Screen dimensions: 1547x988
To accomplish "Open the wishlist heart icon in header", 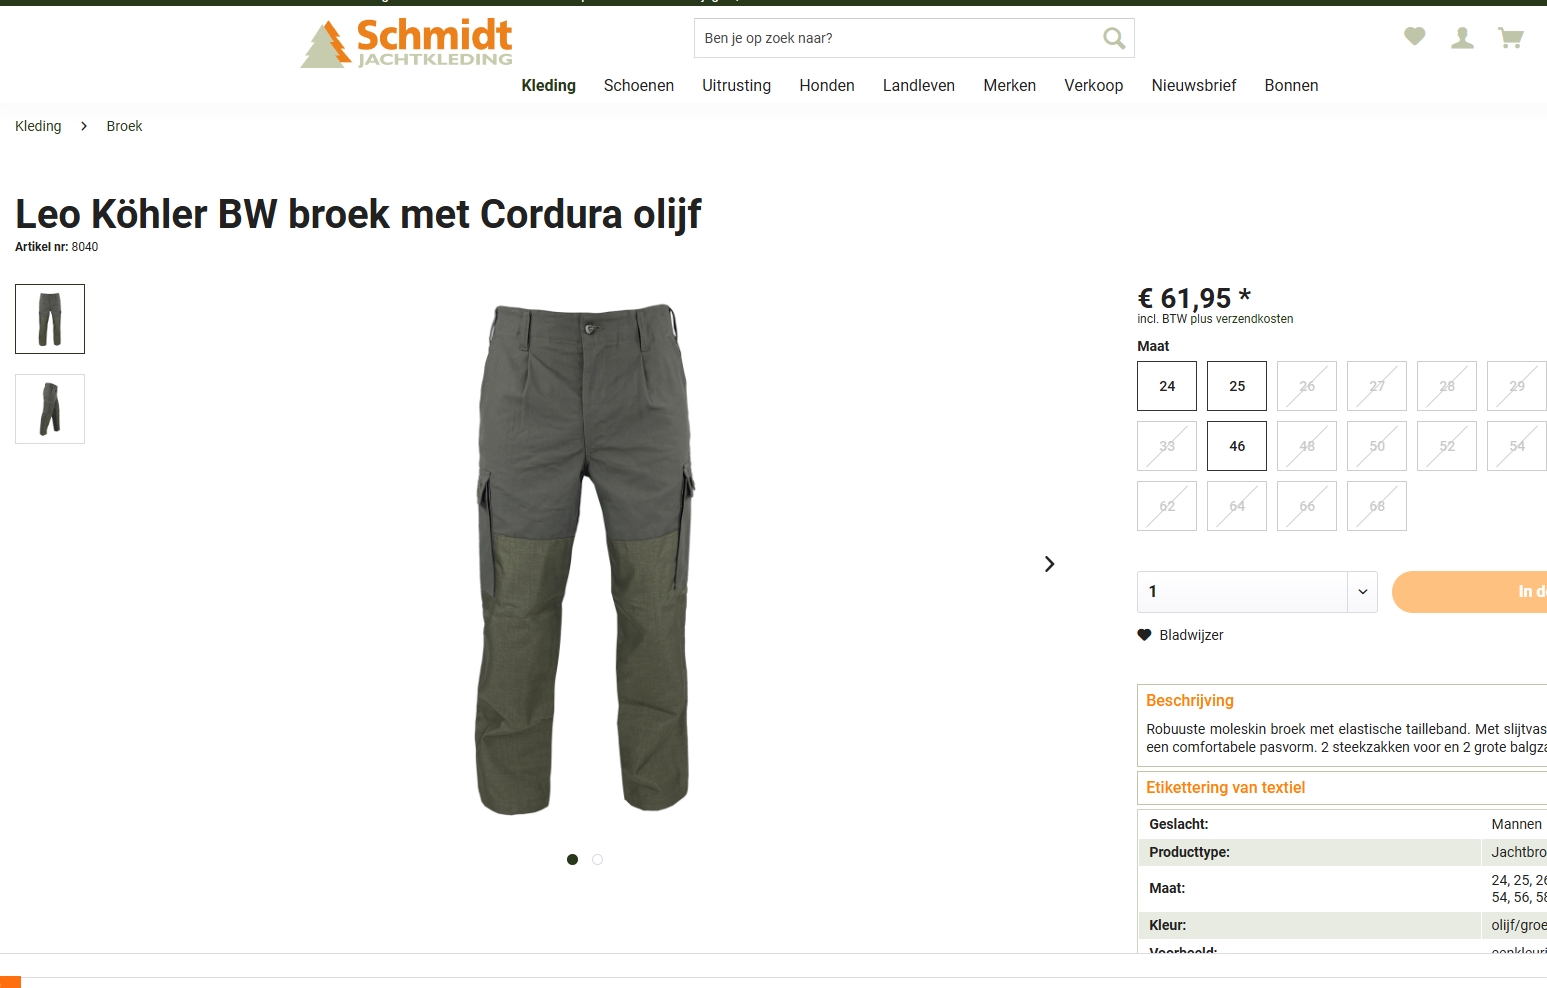I will [1414, 37].
